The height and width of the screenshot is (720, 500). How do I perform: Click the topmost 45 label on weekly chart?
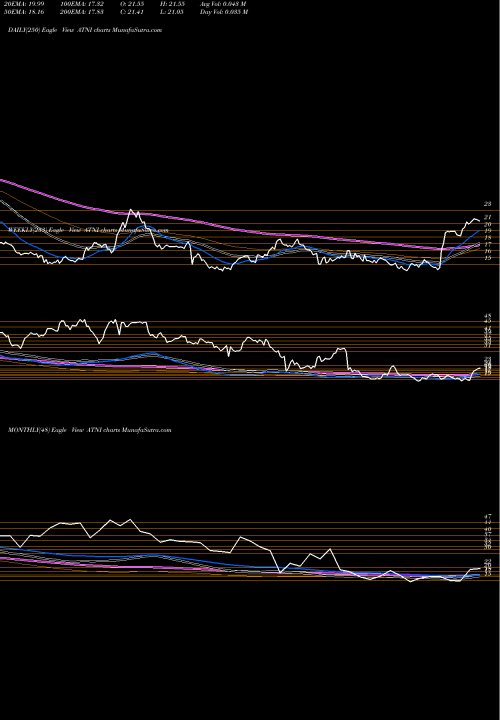pyautogui.click(x=488, y=316)
